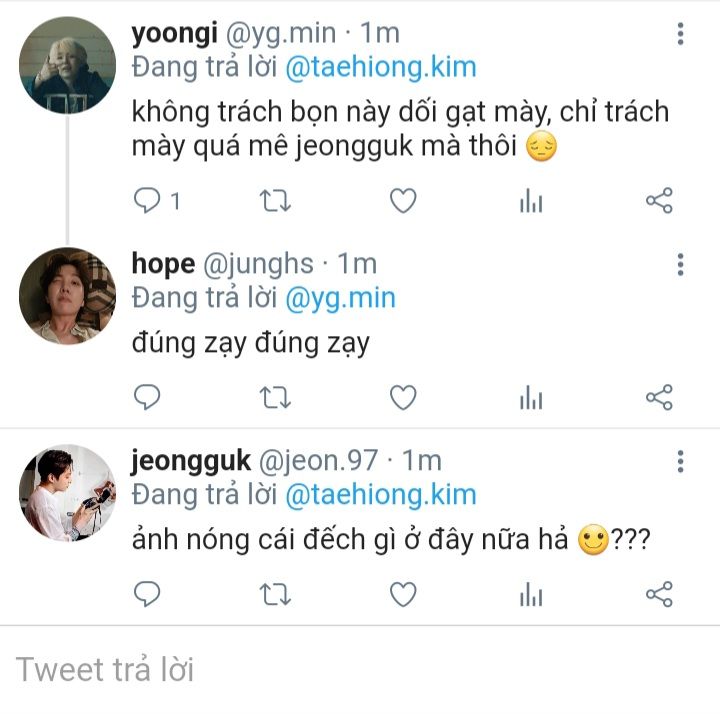Screen dimensions: 720x714
Task: Like hope's tweet with heart
Action: coord(402,398)
